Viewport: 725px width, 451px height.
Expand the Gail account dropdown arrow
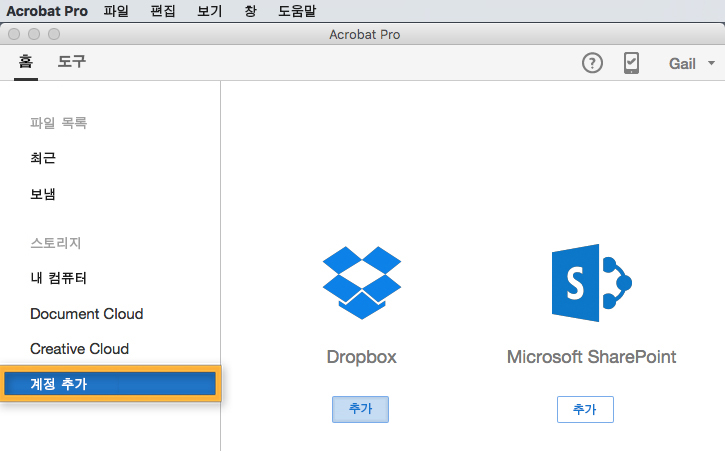tap(711, 63)
